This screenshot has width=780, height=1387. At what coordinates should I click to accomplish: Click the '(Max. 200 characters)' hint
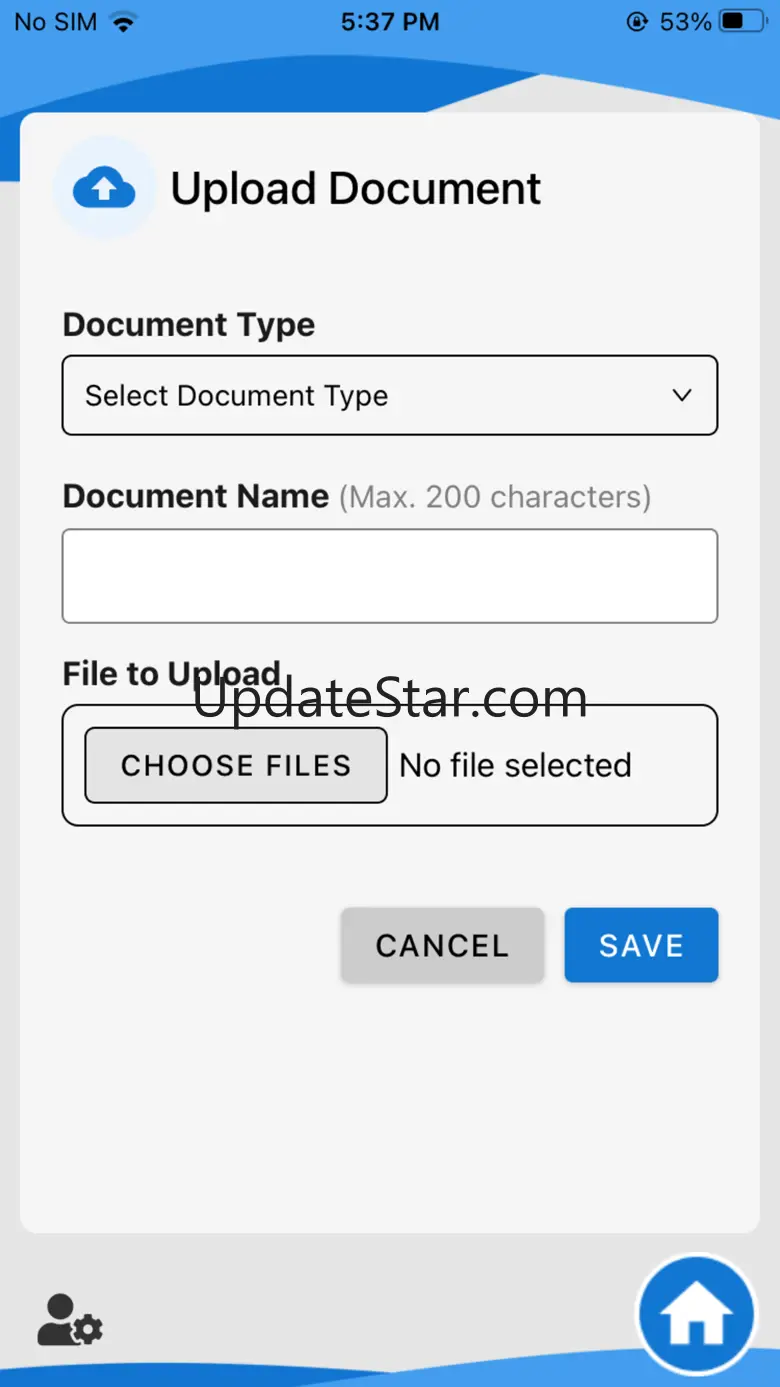point(495,496)
